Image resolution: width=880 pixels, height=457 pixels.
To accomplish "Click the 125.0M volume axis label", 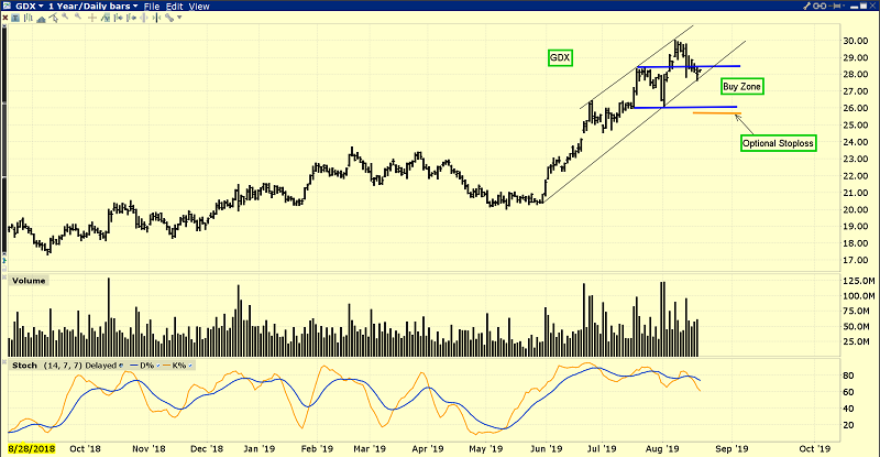I will pos(859,281).
